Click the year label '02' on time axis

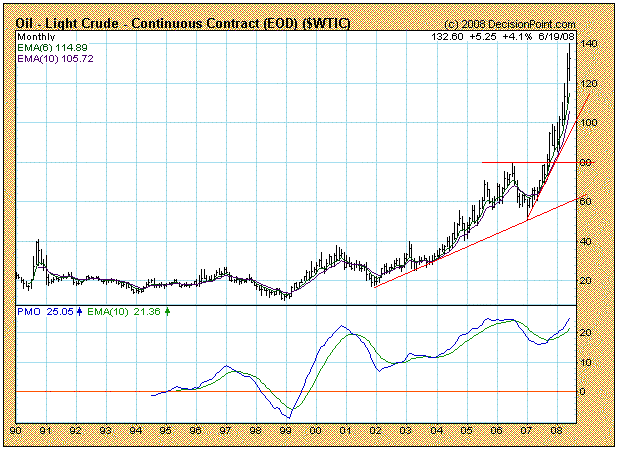click(x=376, y=430)
